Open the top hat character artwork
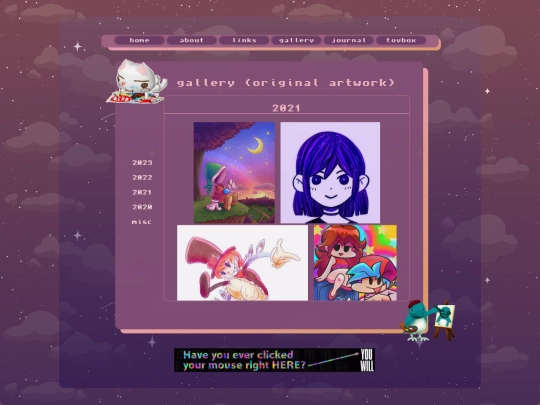 click(x=242, y=263)
